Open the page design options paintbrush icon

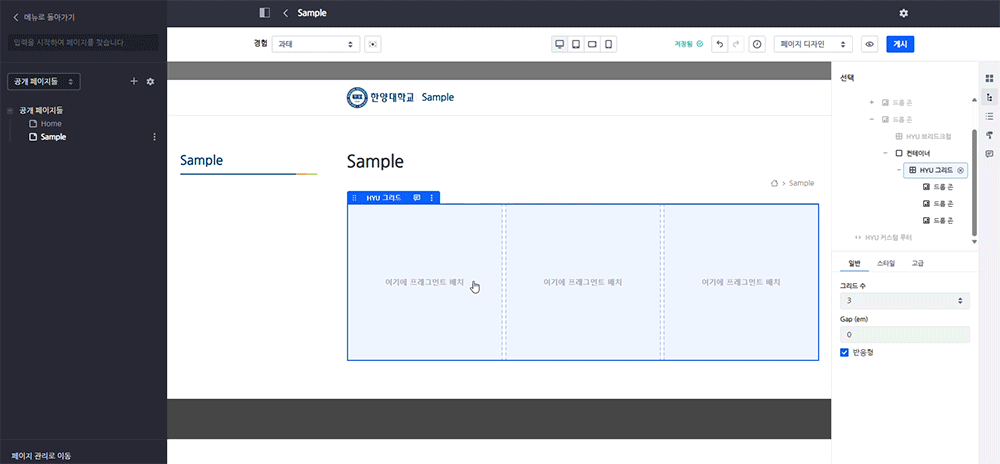point(989,135)
